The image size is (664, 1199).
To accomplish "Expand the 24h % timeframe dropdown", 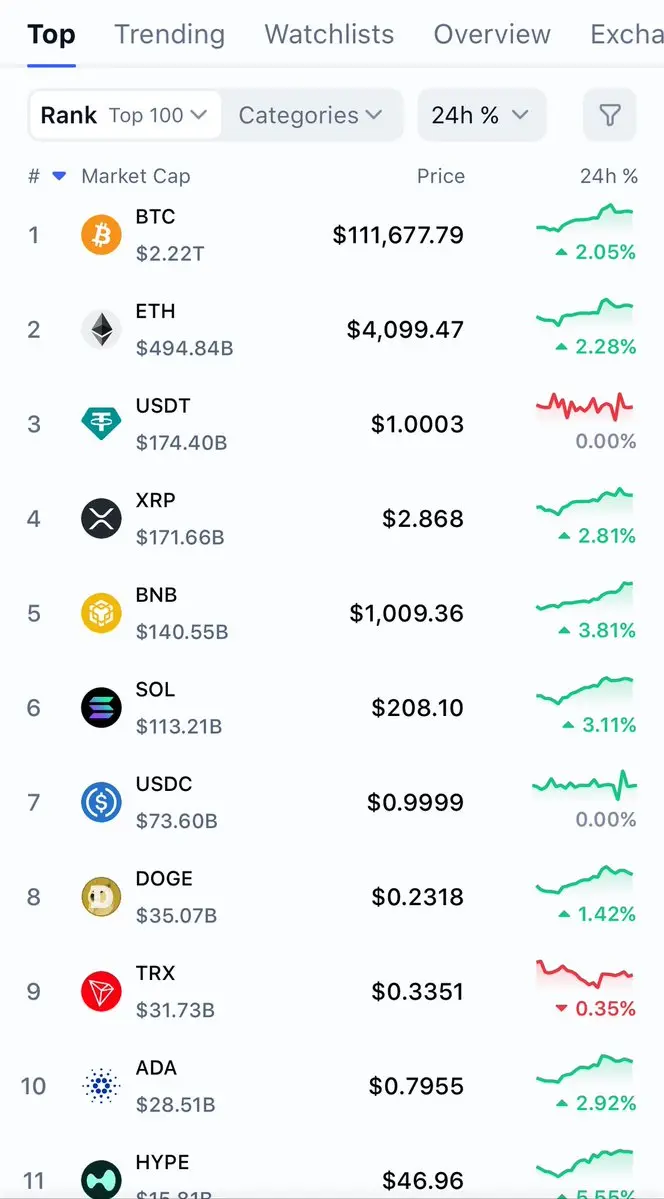I will pyautogui.click(x=480, y=116).
